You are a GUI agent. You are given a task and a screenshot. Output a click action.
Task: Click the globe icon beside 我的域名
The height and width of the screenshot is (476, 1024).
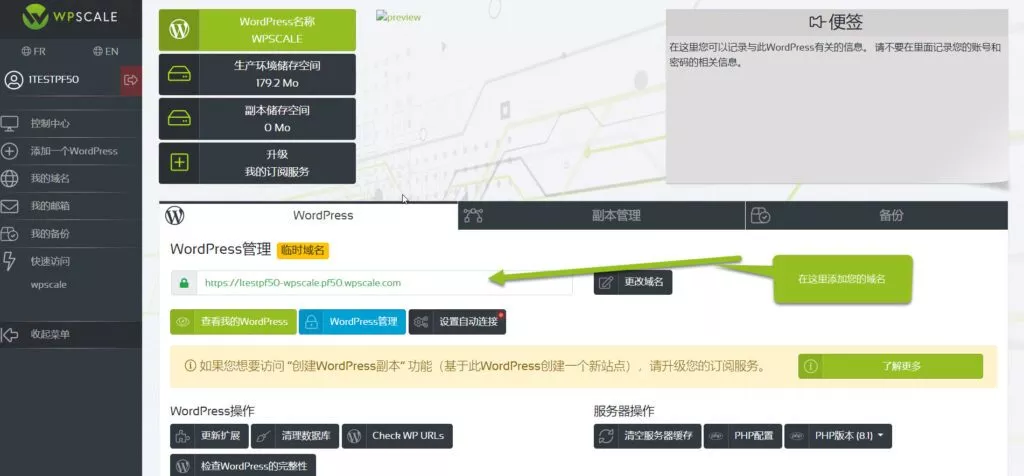[x=10, y=178]
